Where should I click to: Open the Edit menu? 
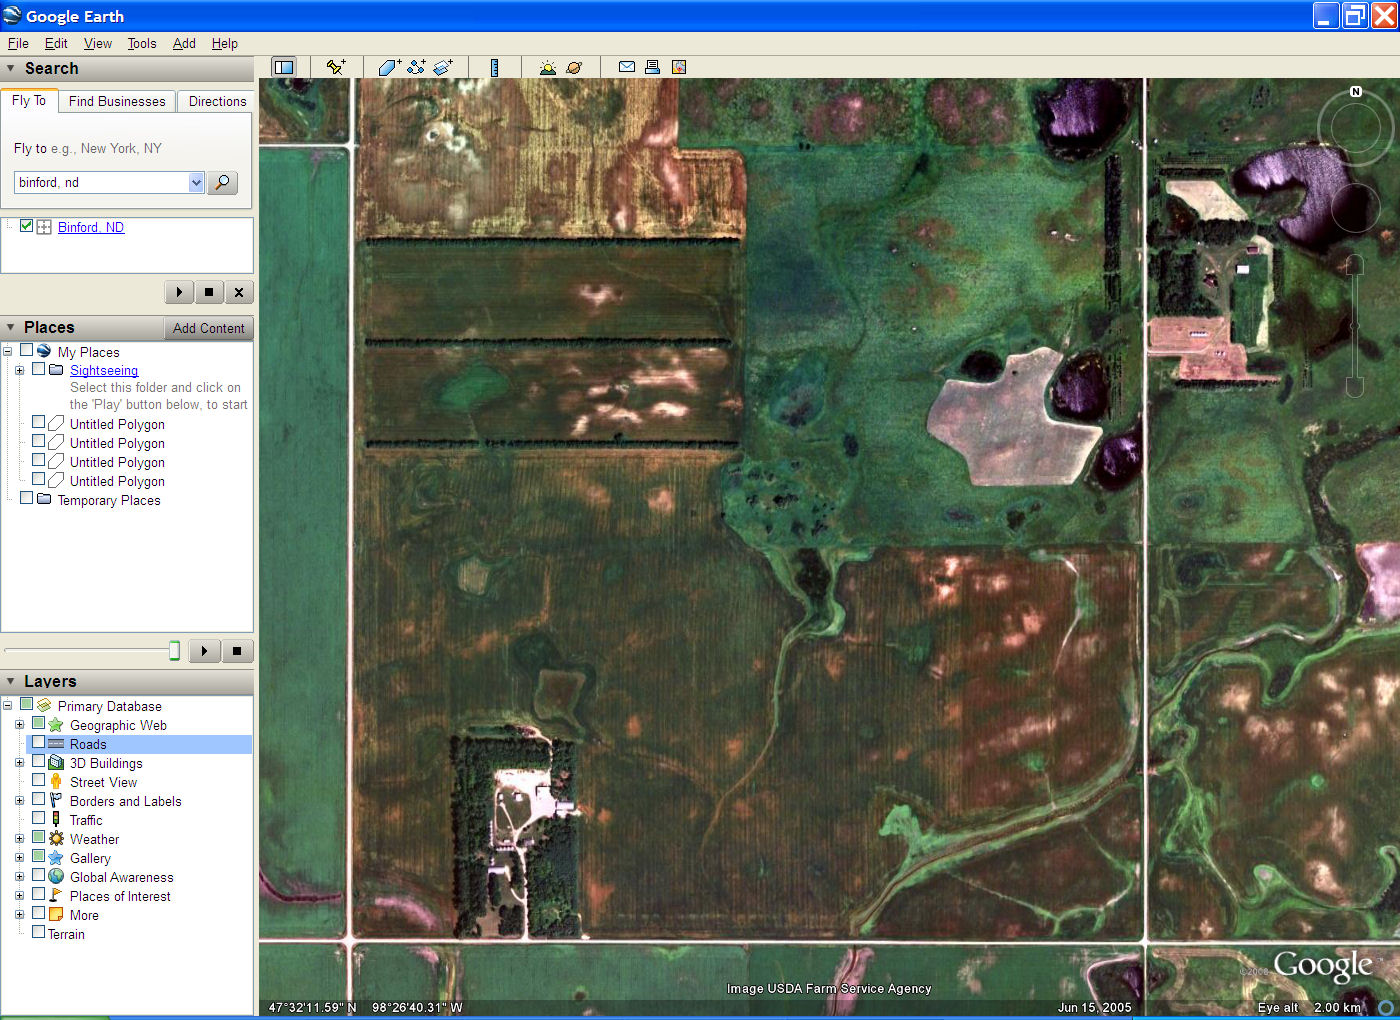click(56, 43)
